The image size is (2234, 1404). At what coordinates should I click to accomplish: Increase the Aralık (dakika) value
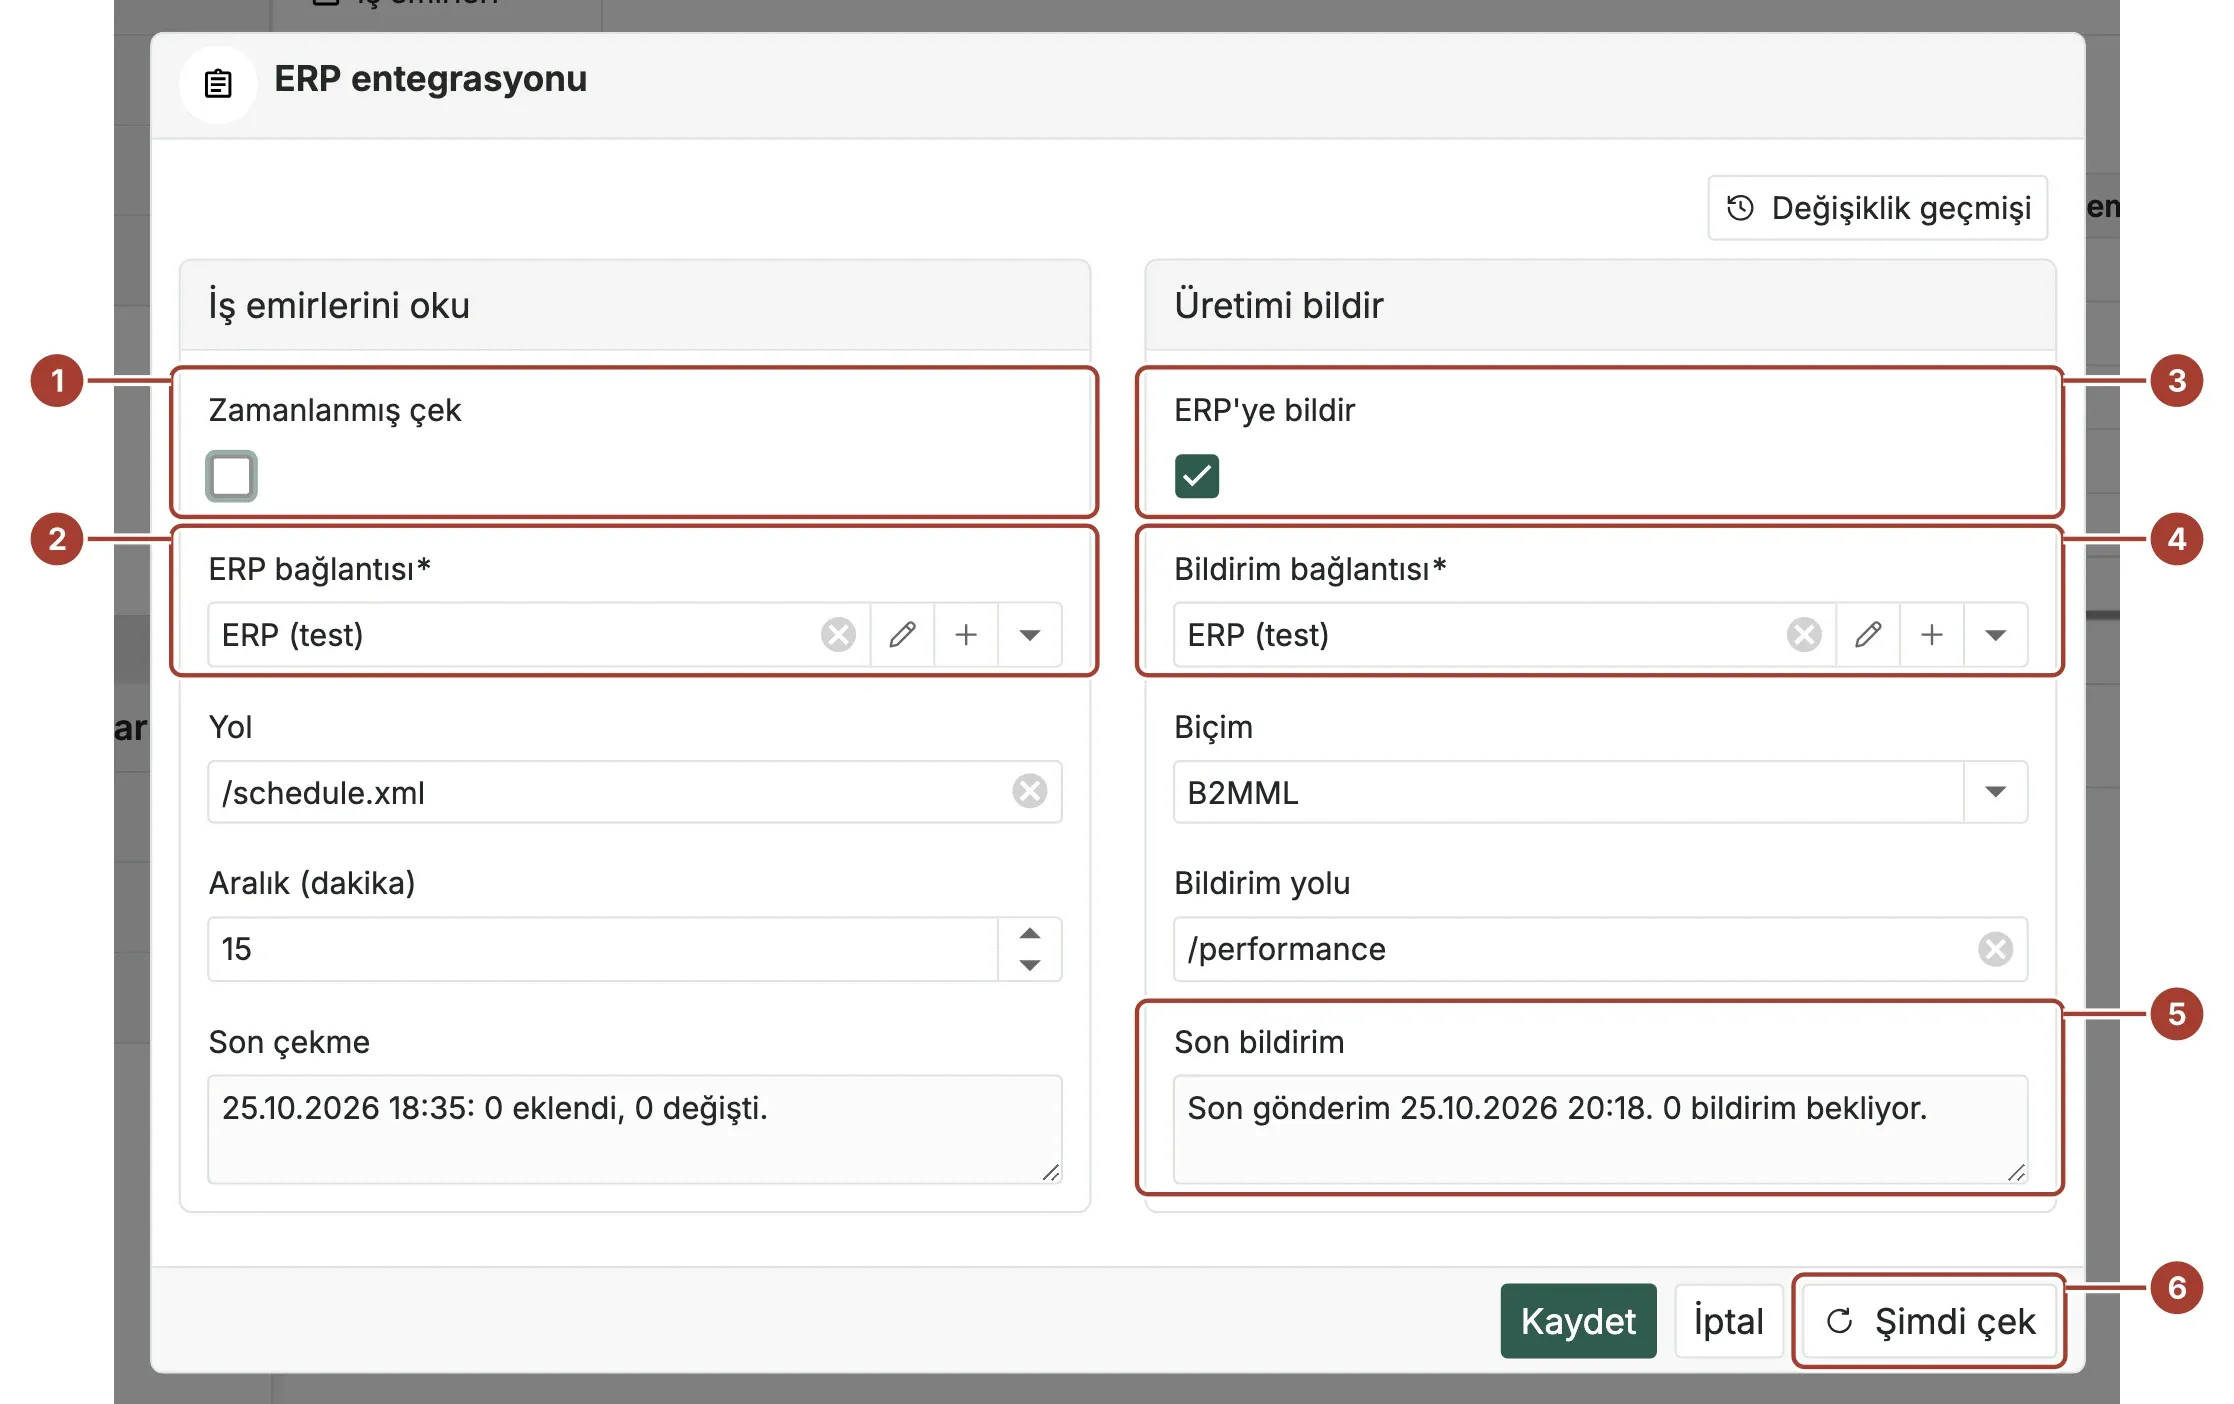tap(1030, 933)
